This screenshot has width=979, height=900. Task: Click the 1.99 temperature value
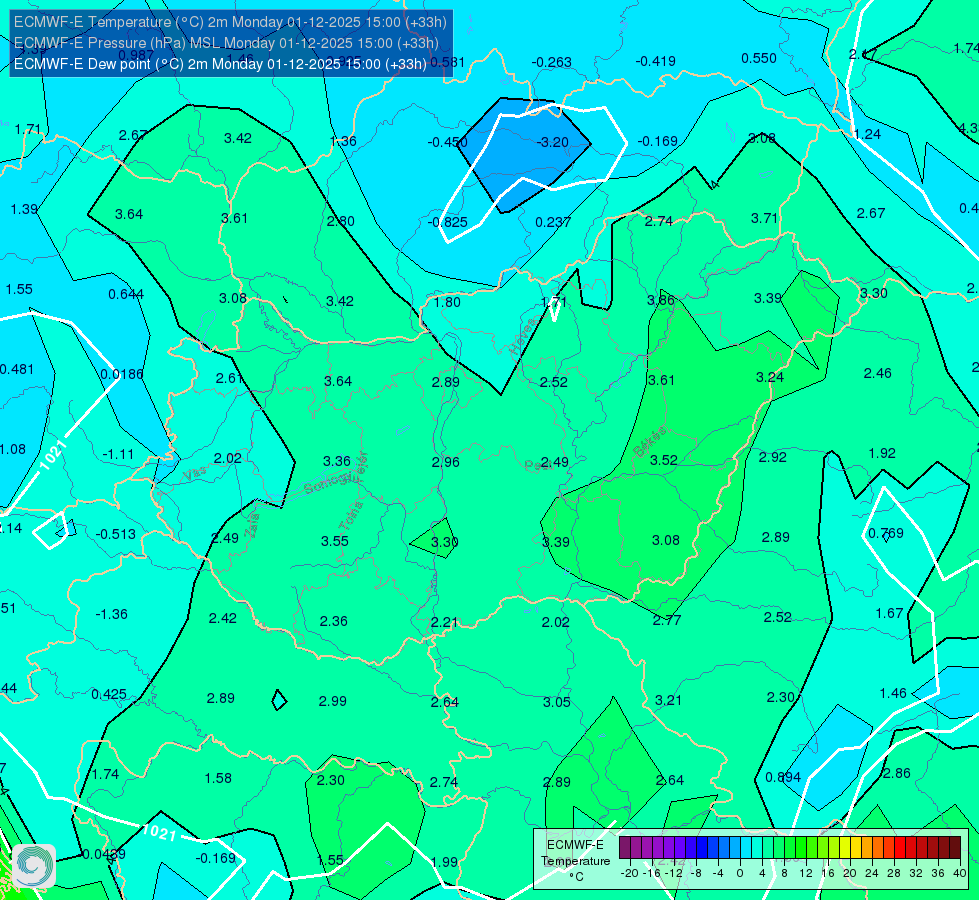click(445, 862)
